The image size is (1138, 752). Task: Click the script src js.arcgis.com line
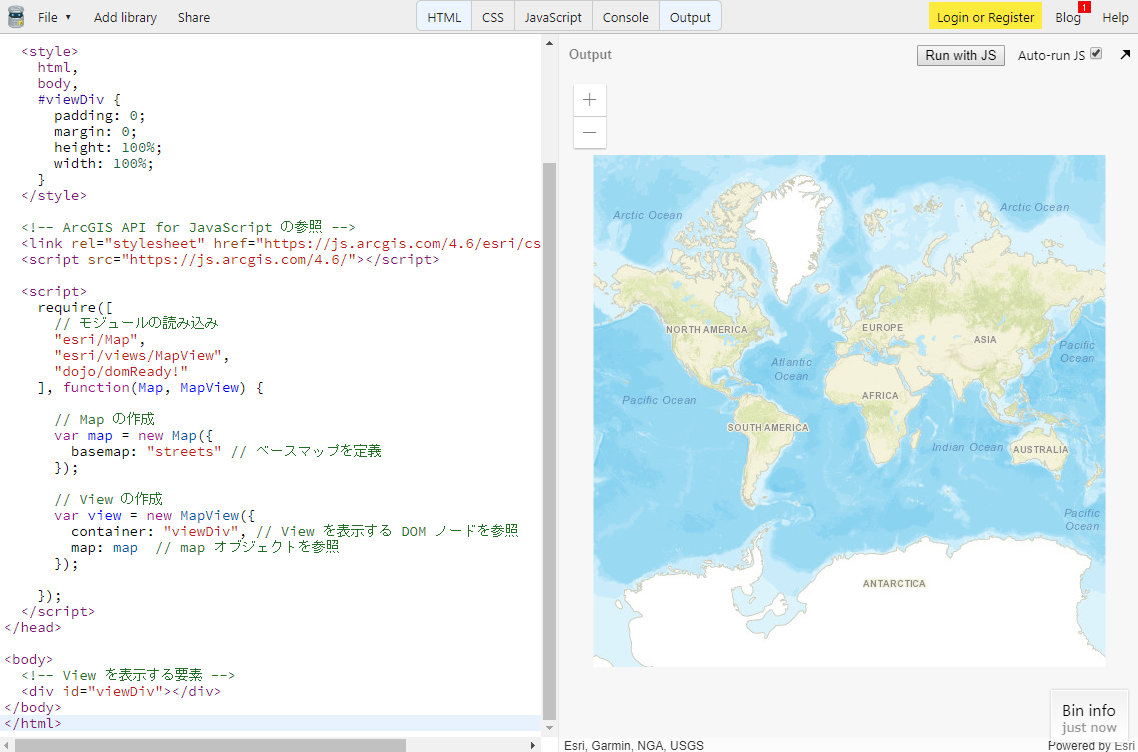pos(230,260)
